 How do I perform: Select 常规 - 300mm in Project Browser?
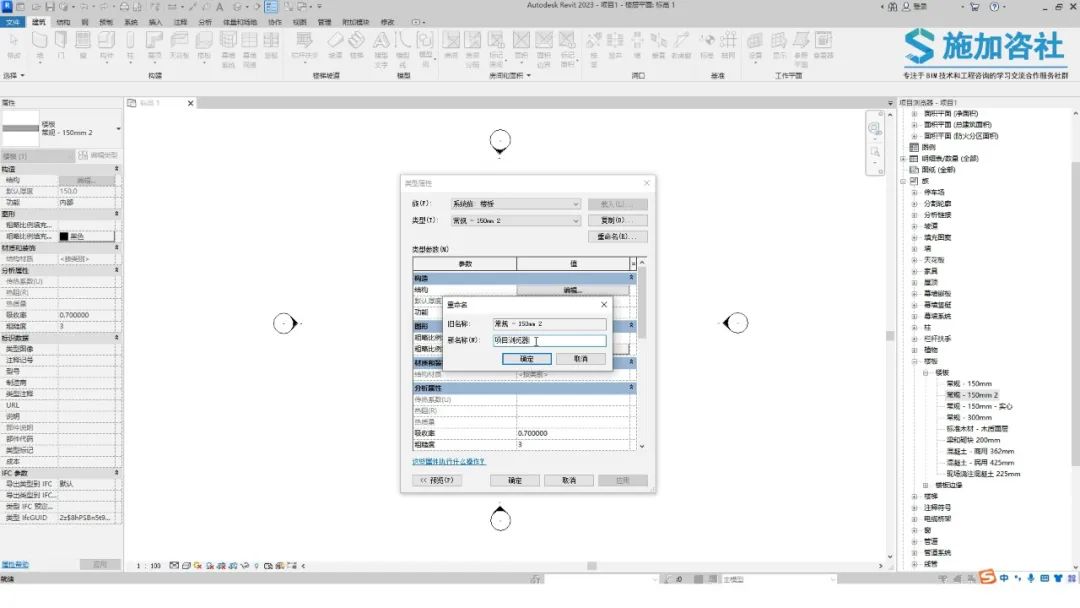pos(969,417)
